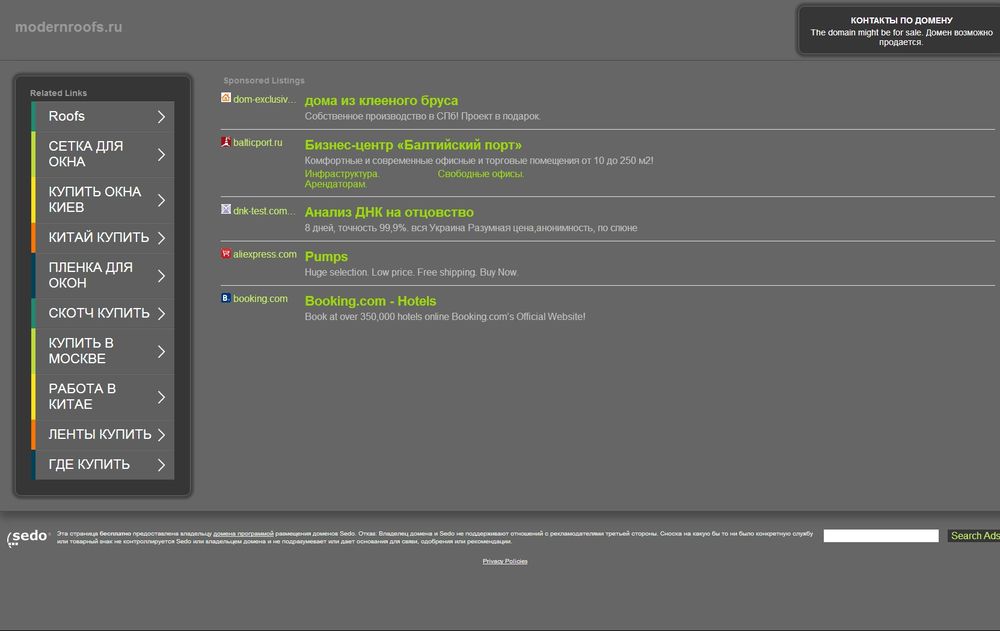1000x631 pixels.
Task: Click 'Huge selection. Low price' description text
Action: 411,272
